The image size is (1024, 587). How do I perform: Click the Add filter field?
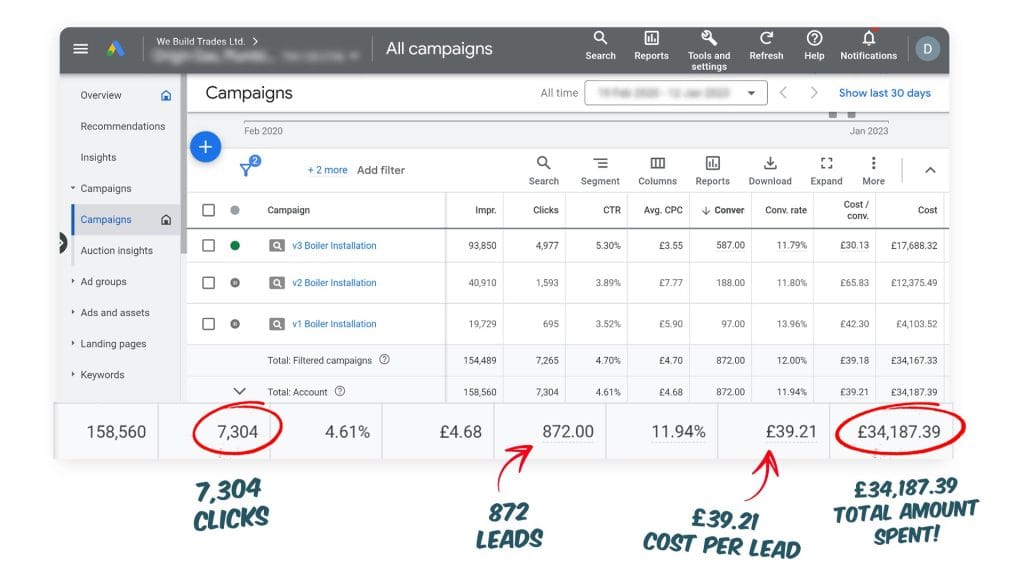381,170
